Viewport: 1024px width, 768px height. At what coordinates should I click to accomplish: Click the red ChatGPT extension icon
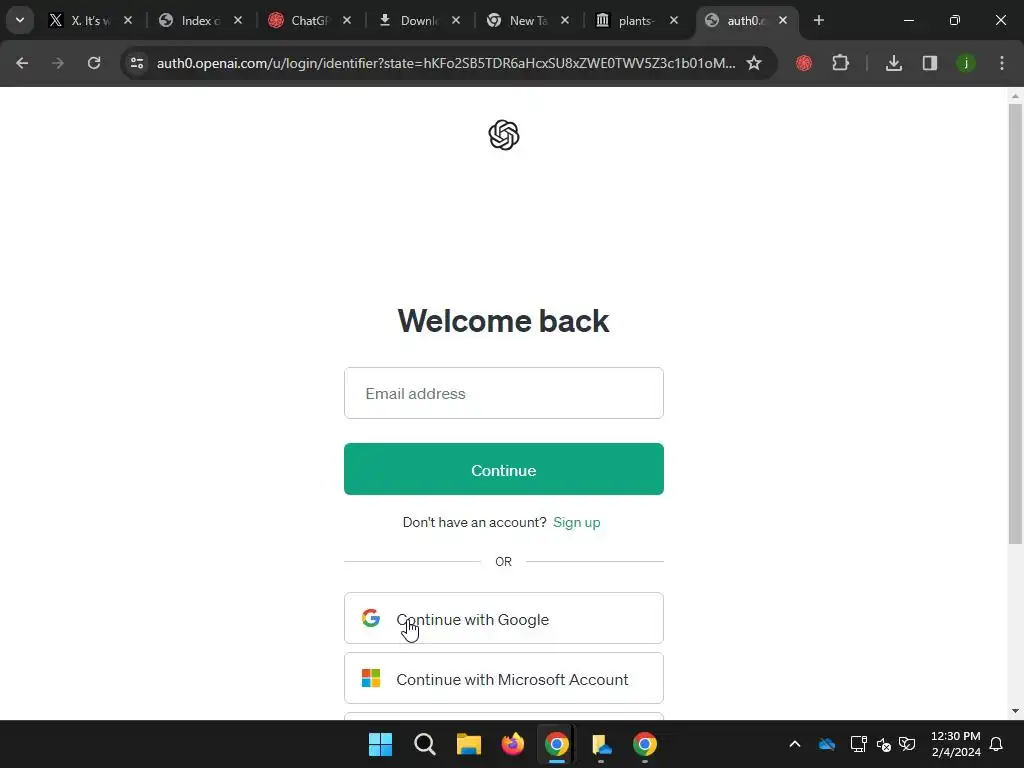[804, 63]
